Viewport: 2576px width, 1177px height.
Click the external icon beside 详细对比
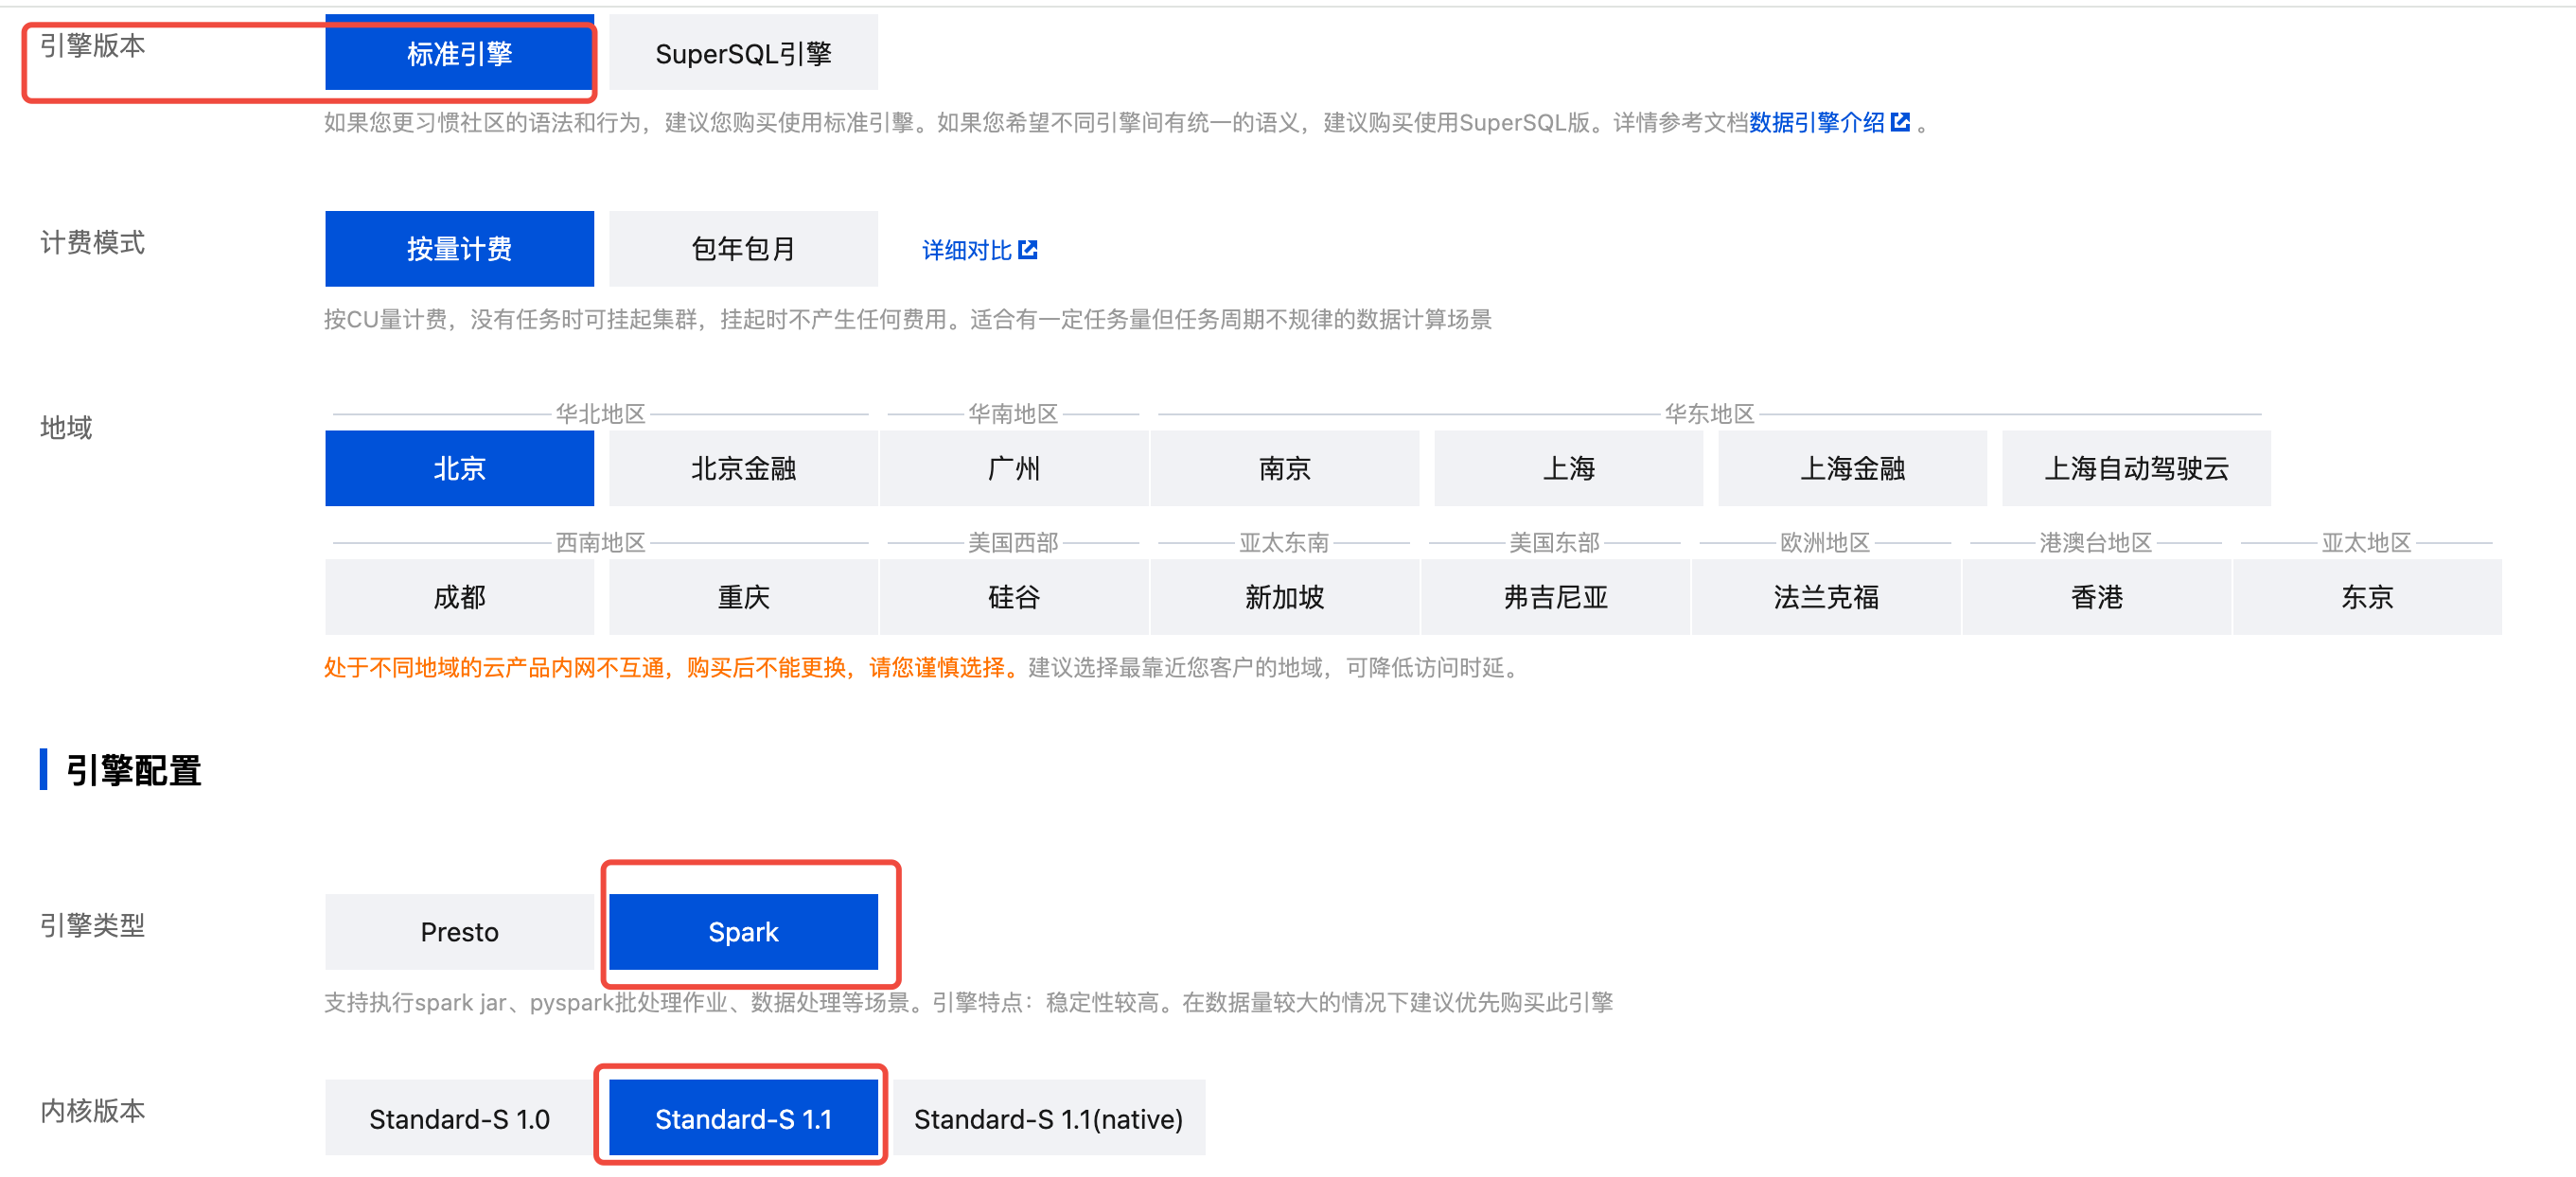1027,249
